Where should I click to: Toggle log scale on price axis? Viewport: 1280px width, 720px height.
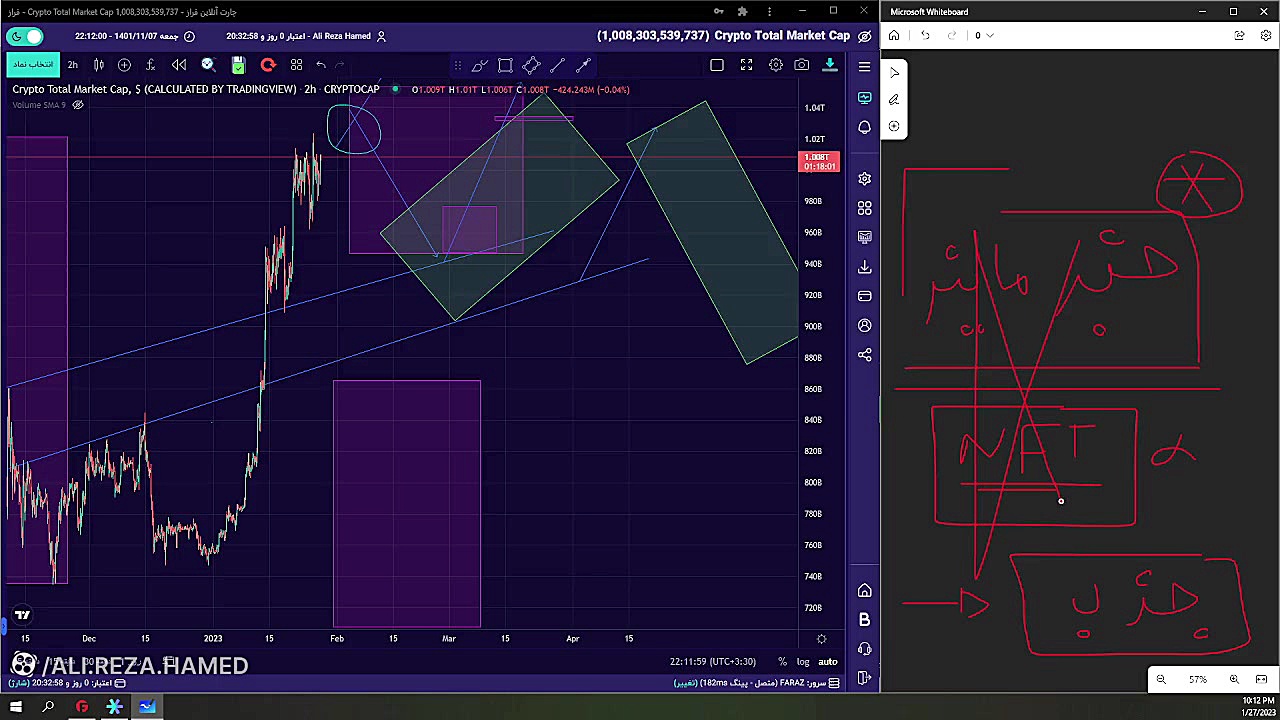point(803,661)
